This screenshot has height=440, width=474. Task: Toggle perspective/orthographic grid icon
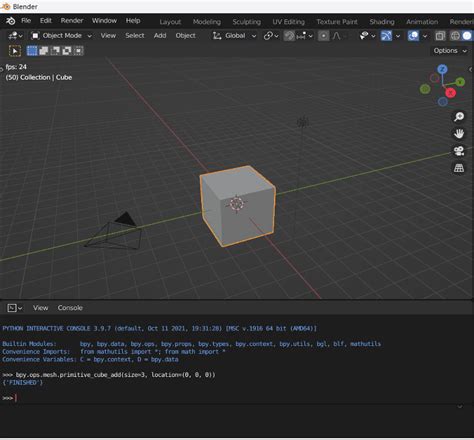coord(459,168)
